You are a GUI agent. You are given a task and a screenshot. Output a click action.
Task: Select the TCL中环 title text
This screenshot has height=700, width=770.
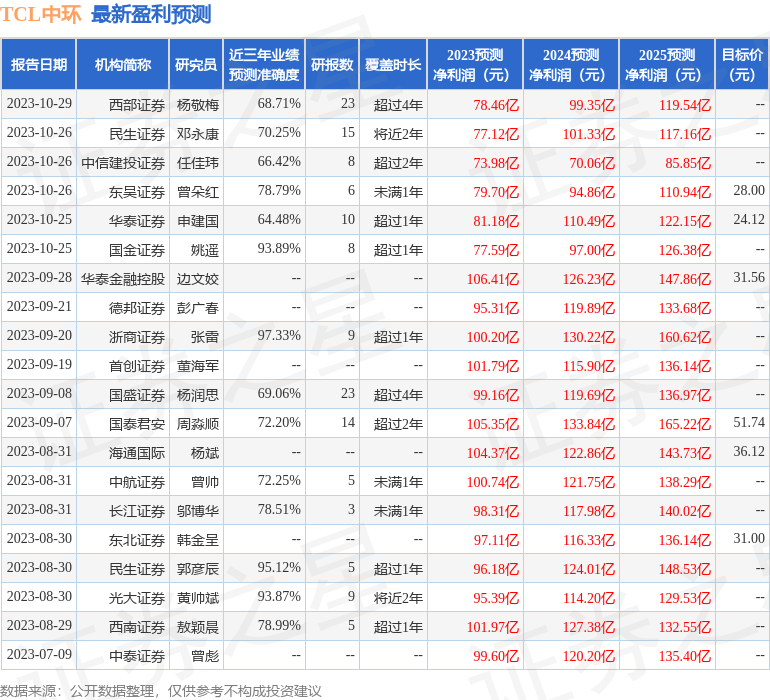click(40, 14)
